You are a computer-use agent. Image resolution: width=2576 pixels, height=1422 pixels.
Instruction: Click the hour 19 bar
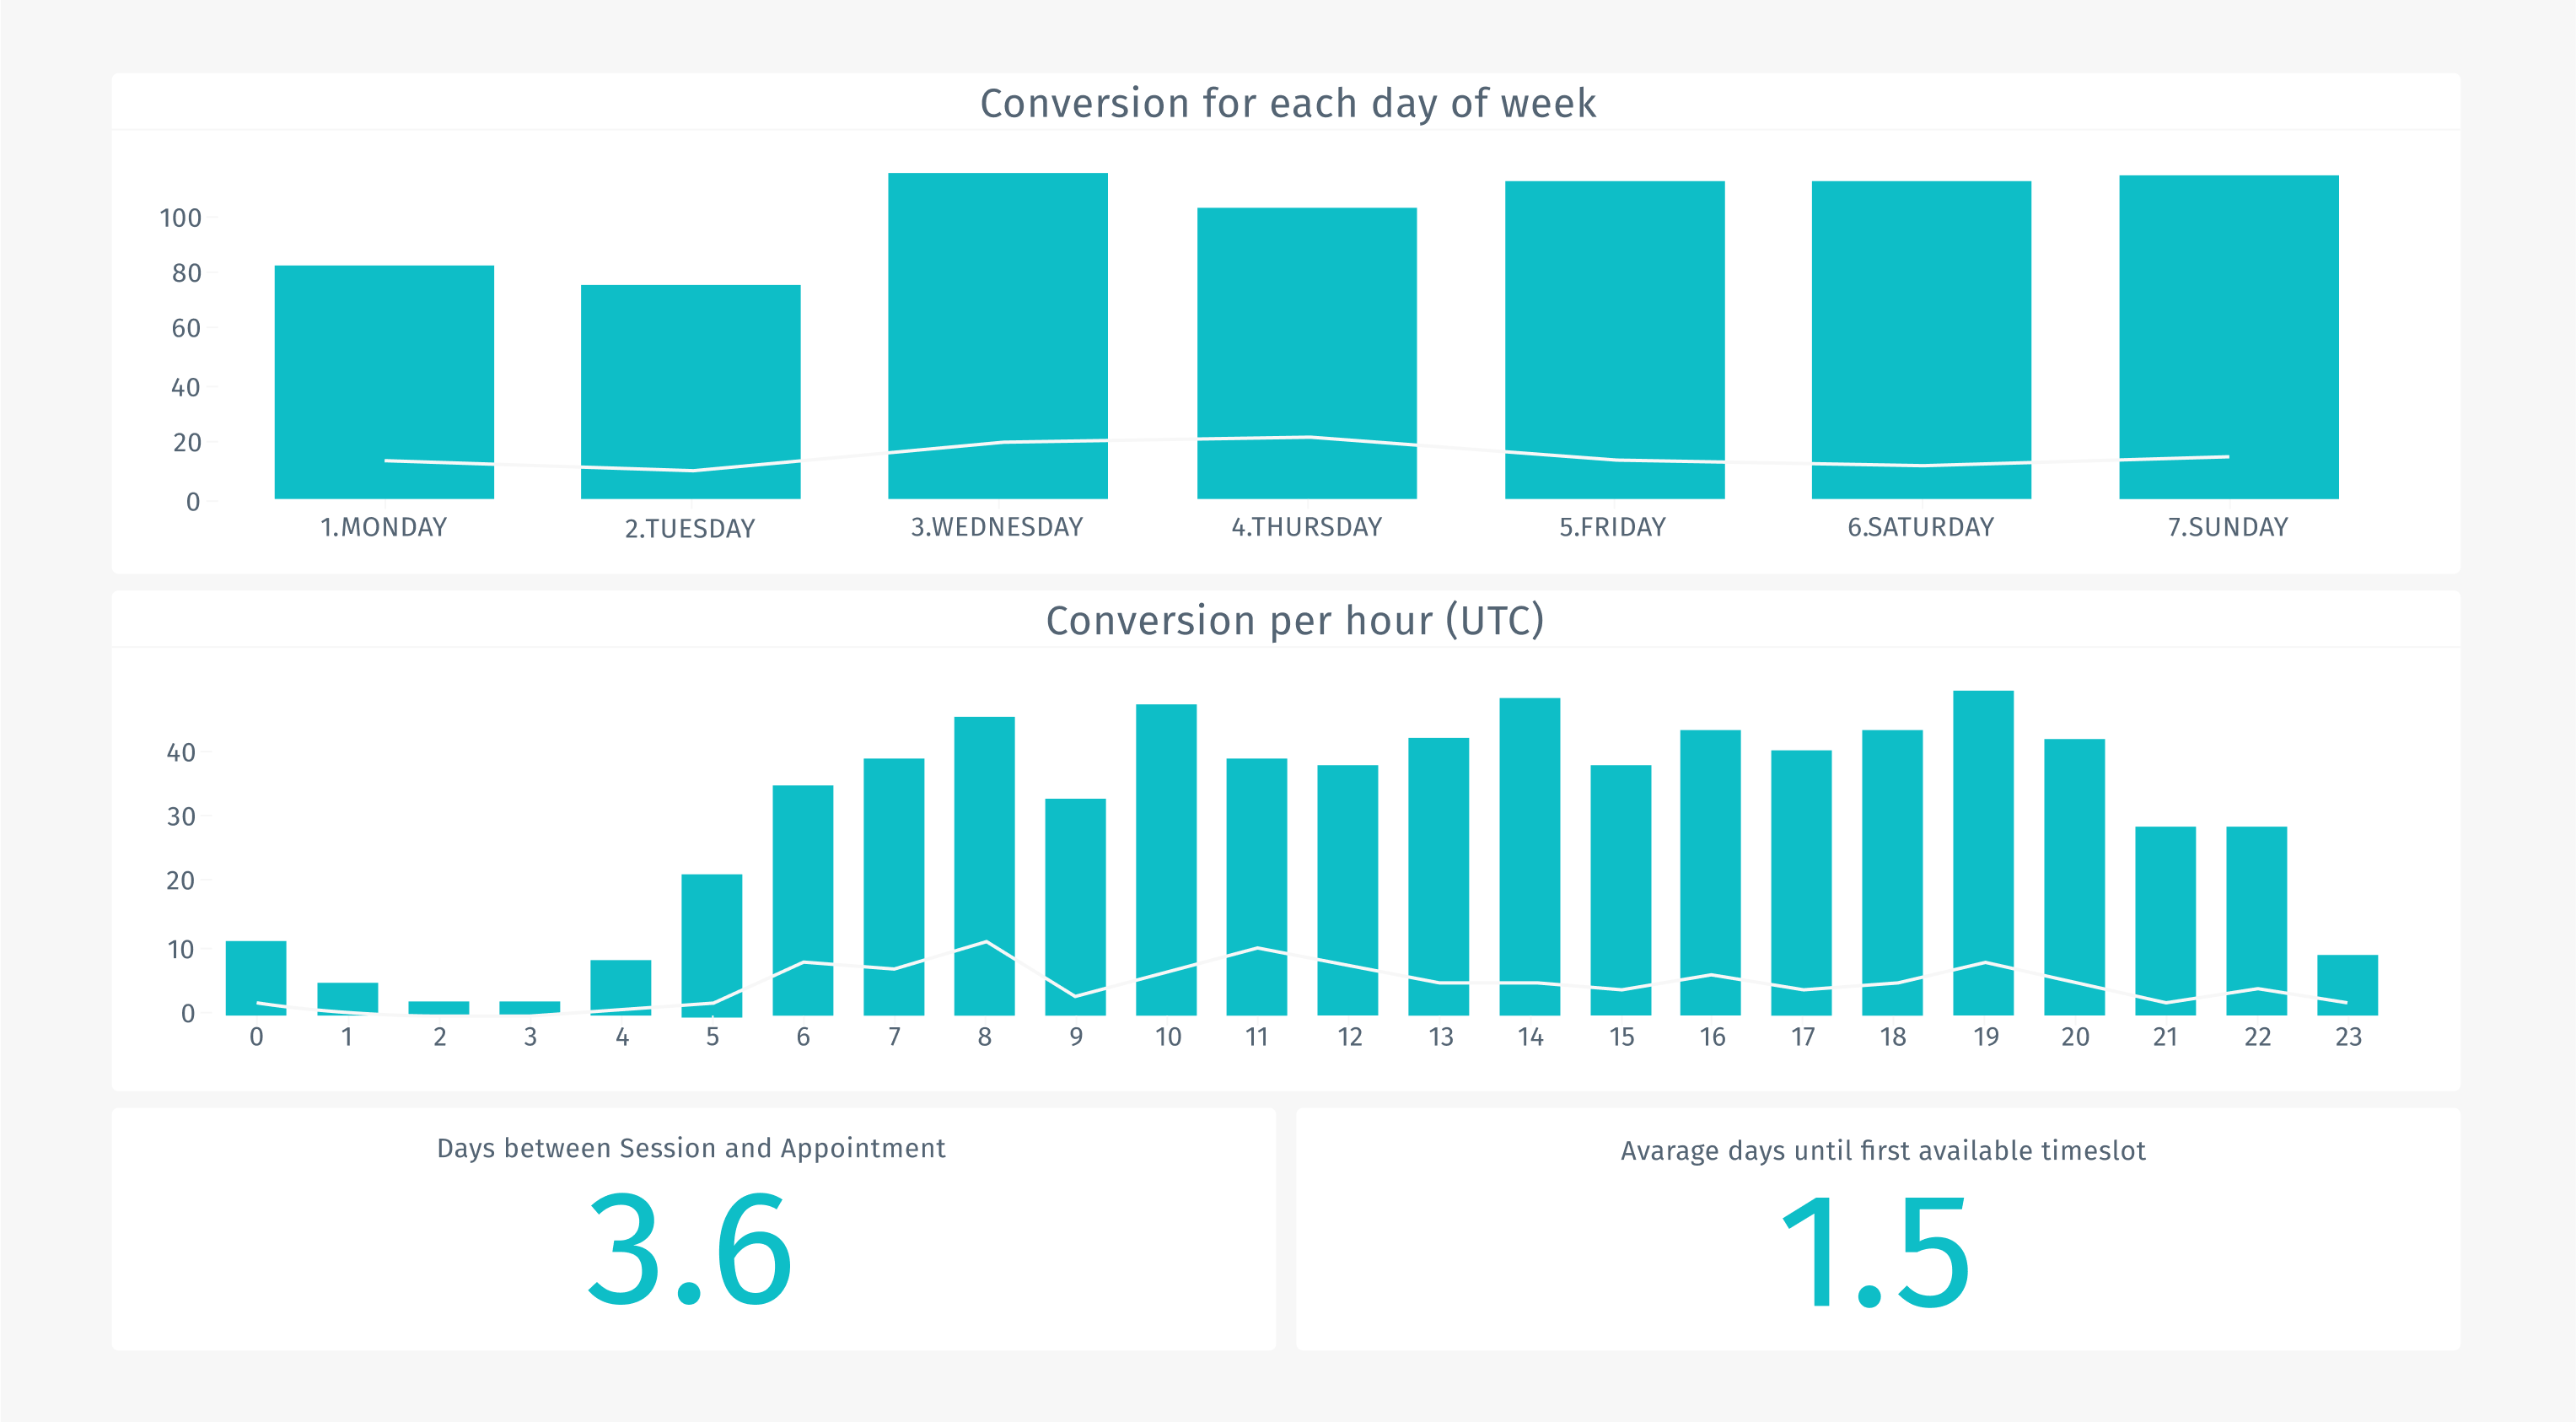(1984, 853)
